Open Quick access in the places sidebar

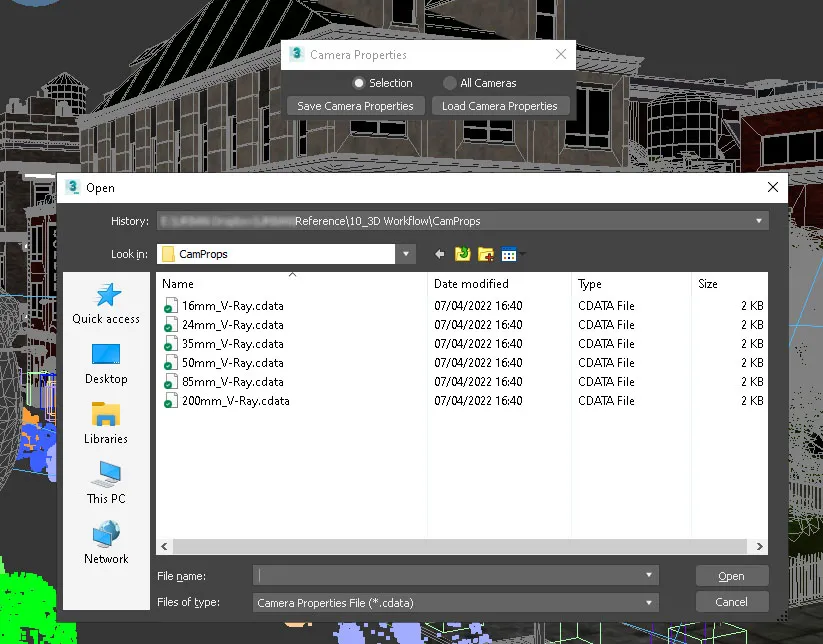point(106,304)
